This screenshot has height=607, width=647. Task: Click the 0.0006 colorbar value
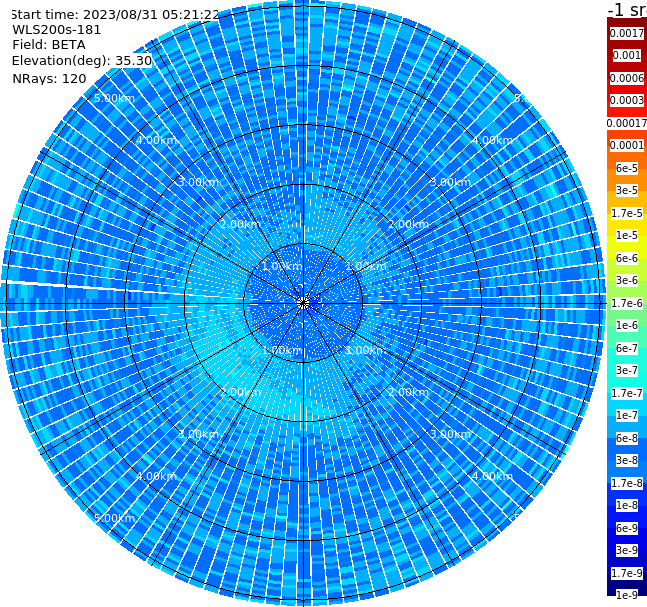tap(627, 78)
